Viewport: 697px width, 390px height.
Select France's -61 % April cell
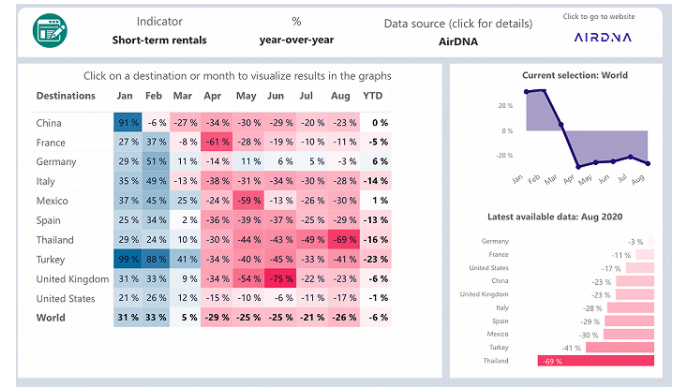[x=216, y=142]
